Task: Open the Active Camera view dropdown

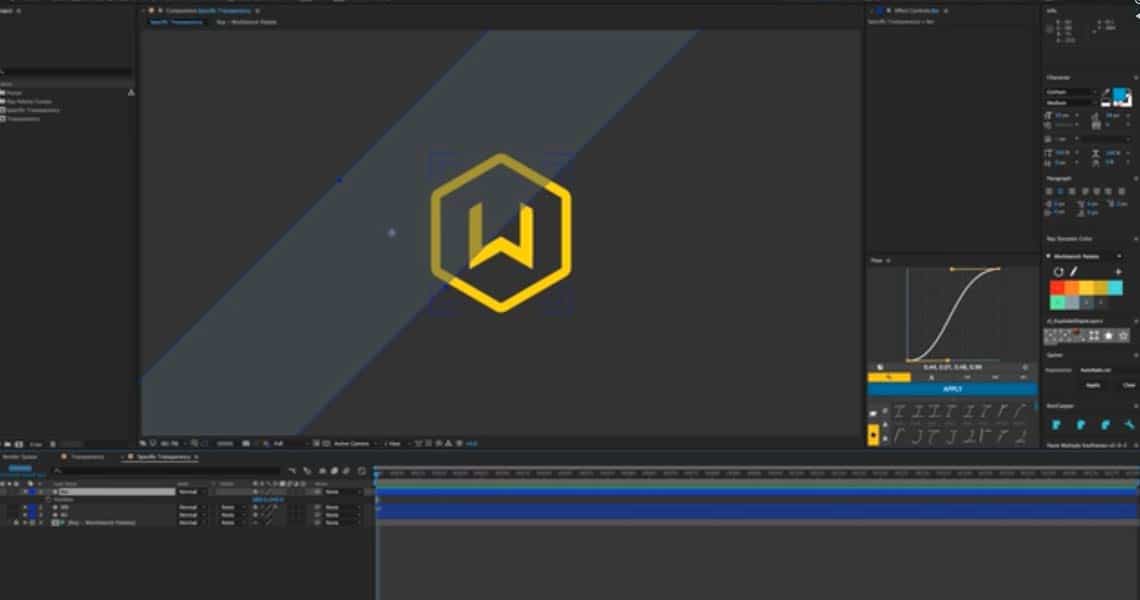Action: point(352,443)
